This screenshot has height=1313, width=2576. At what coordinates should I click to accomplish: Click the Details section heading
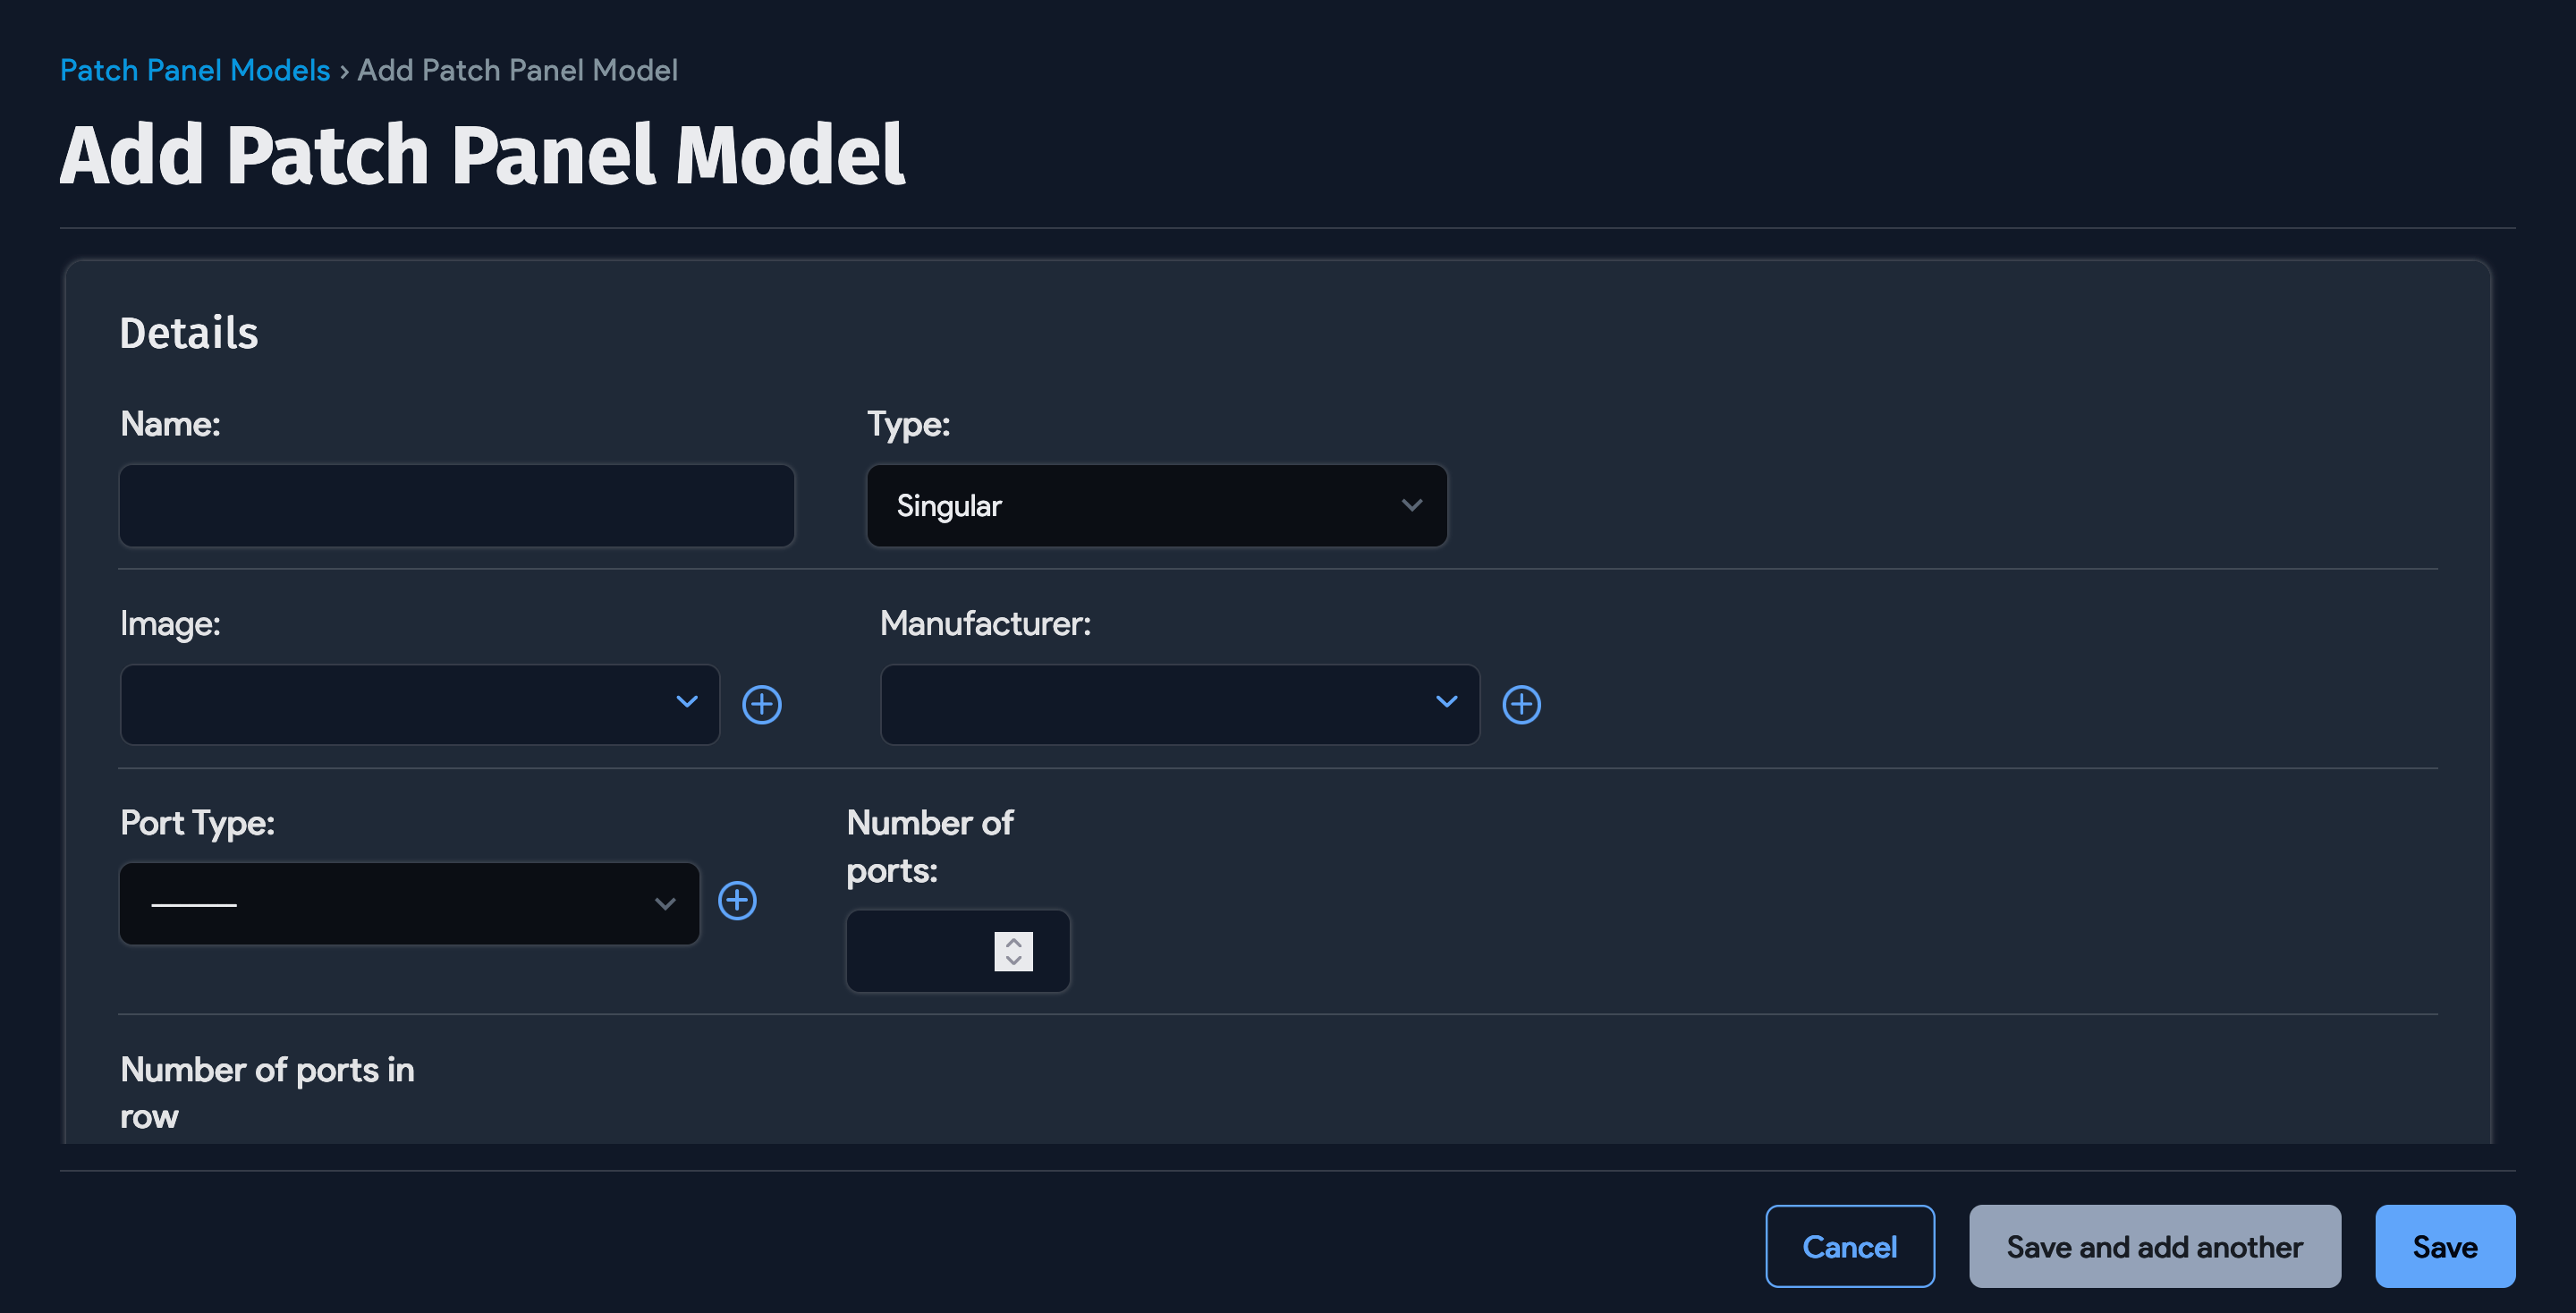(x=188, y=332)
